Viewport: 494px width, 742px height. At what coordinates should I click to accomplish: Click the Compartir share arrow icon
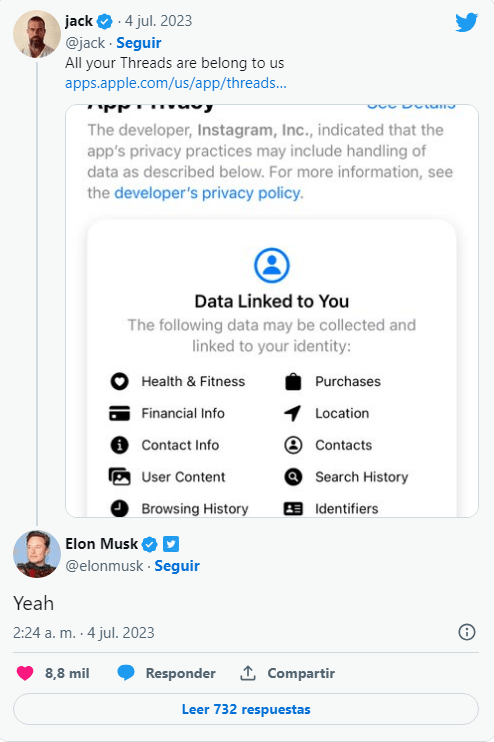247,672
